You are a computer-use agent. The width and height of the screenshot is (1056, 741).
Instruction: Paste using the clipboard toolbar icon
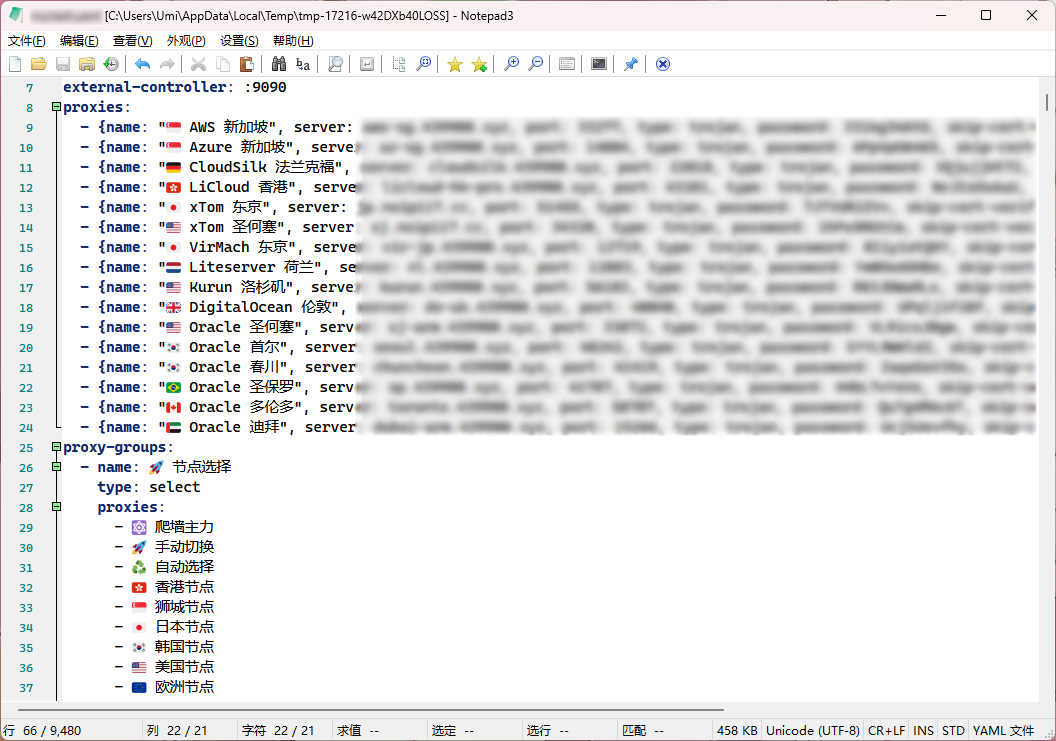pos(246,64)
